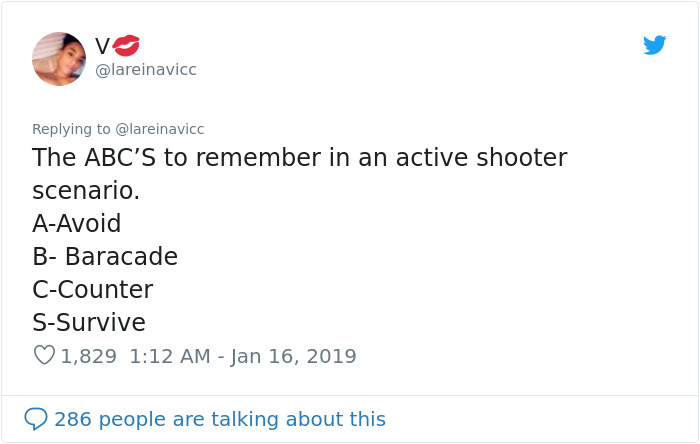Click the speech bubble conversation icon

[x=36, y=419]
